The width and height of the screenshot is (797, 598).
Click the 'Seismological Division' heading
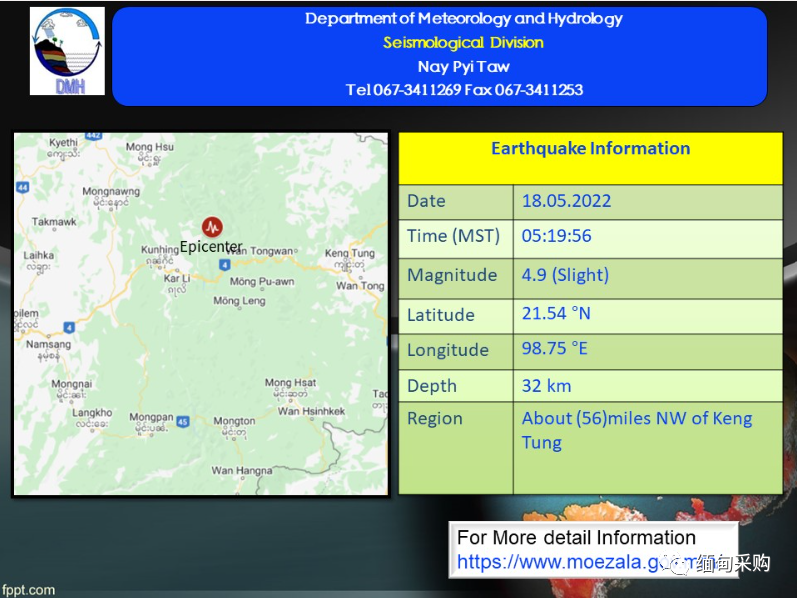pyautogui.click(x=464, y=43)
